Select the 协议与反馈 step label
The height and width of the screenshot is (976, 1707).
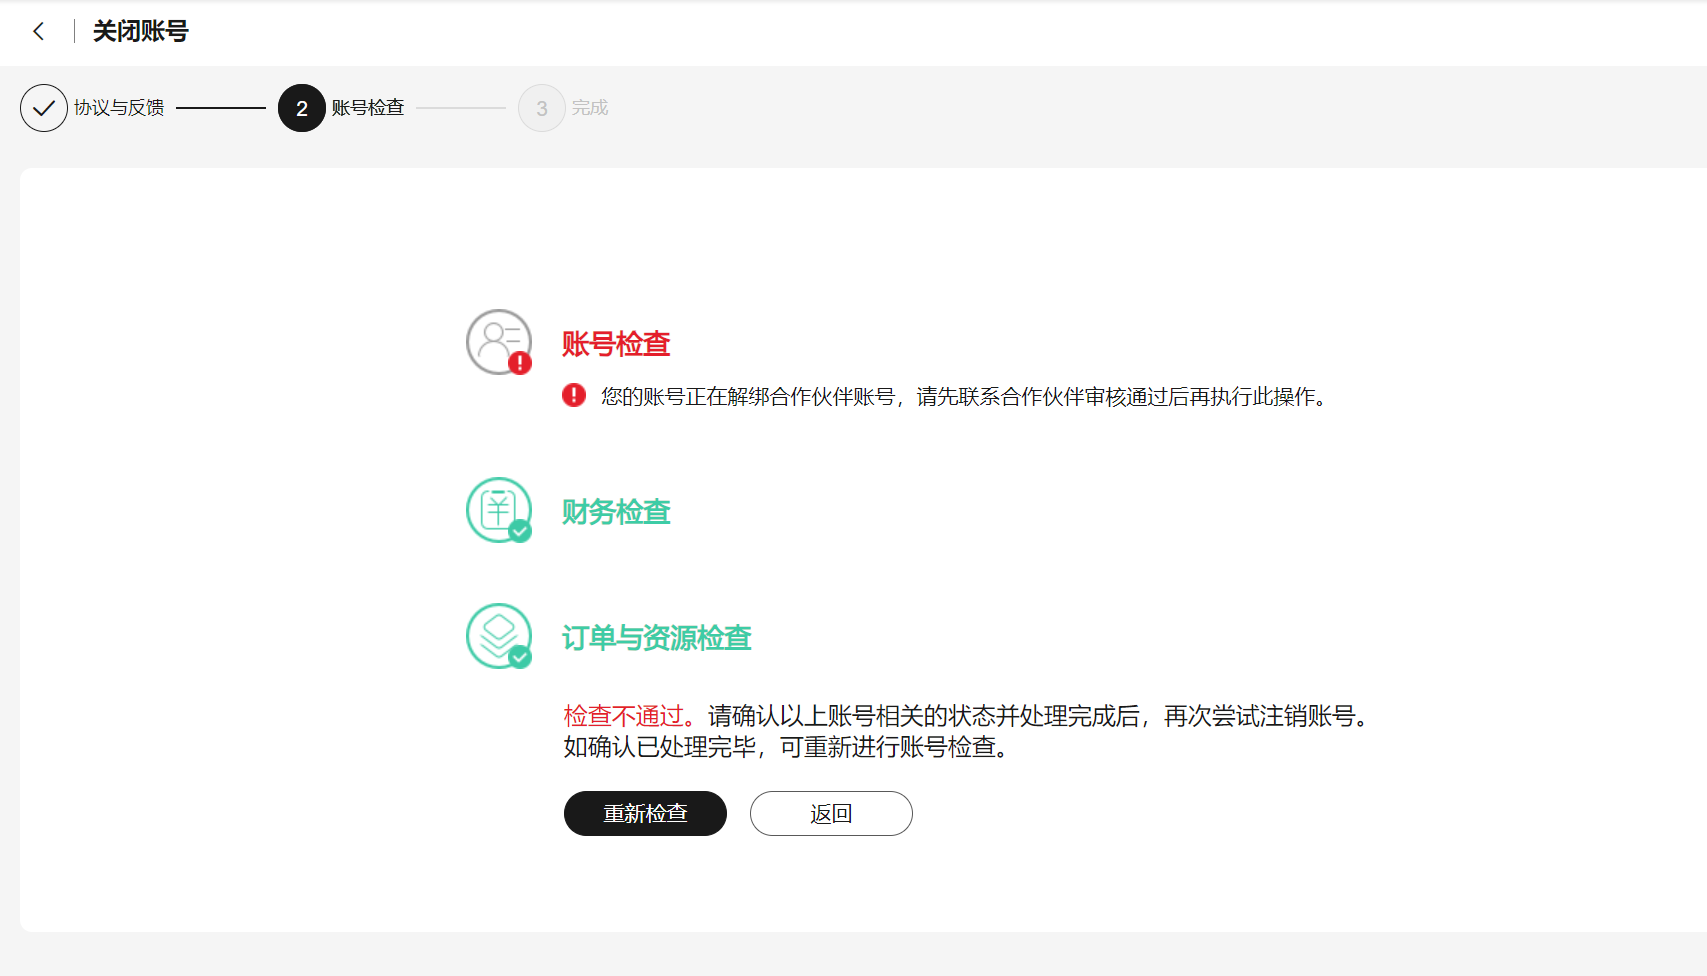[x=119, y=108]
